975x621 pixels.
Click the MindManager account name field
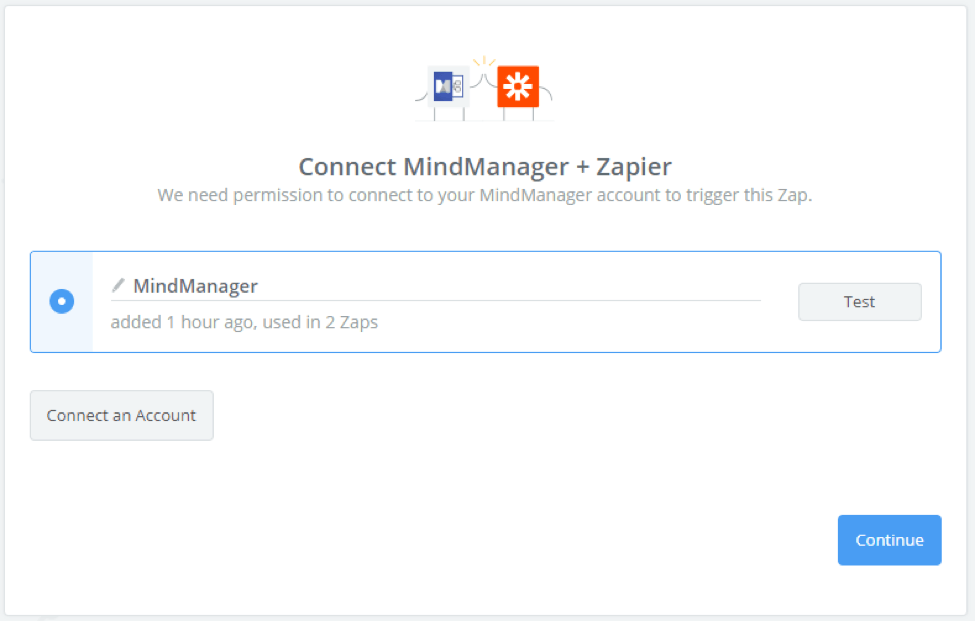[435, 286]
